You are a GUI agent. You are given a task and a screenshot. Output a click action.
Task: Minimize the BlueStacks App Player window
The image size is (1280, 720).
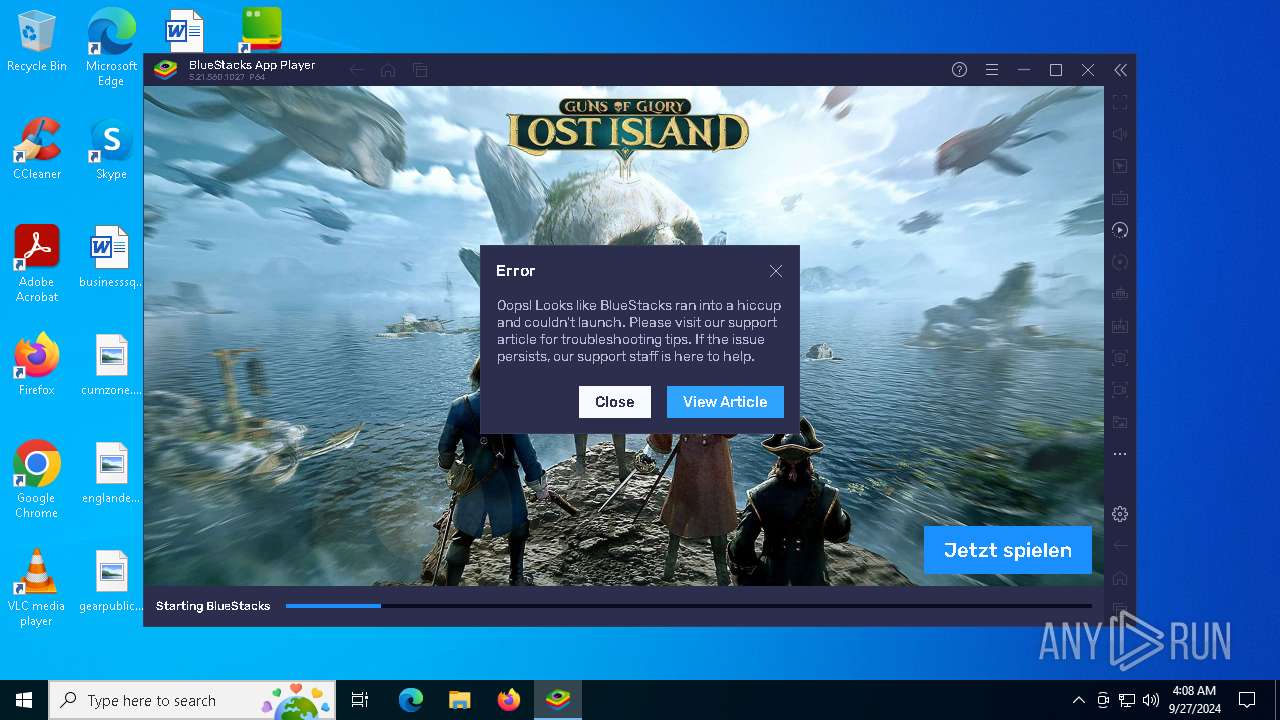1023,70
